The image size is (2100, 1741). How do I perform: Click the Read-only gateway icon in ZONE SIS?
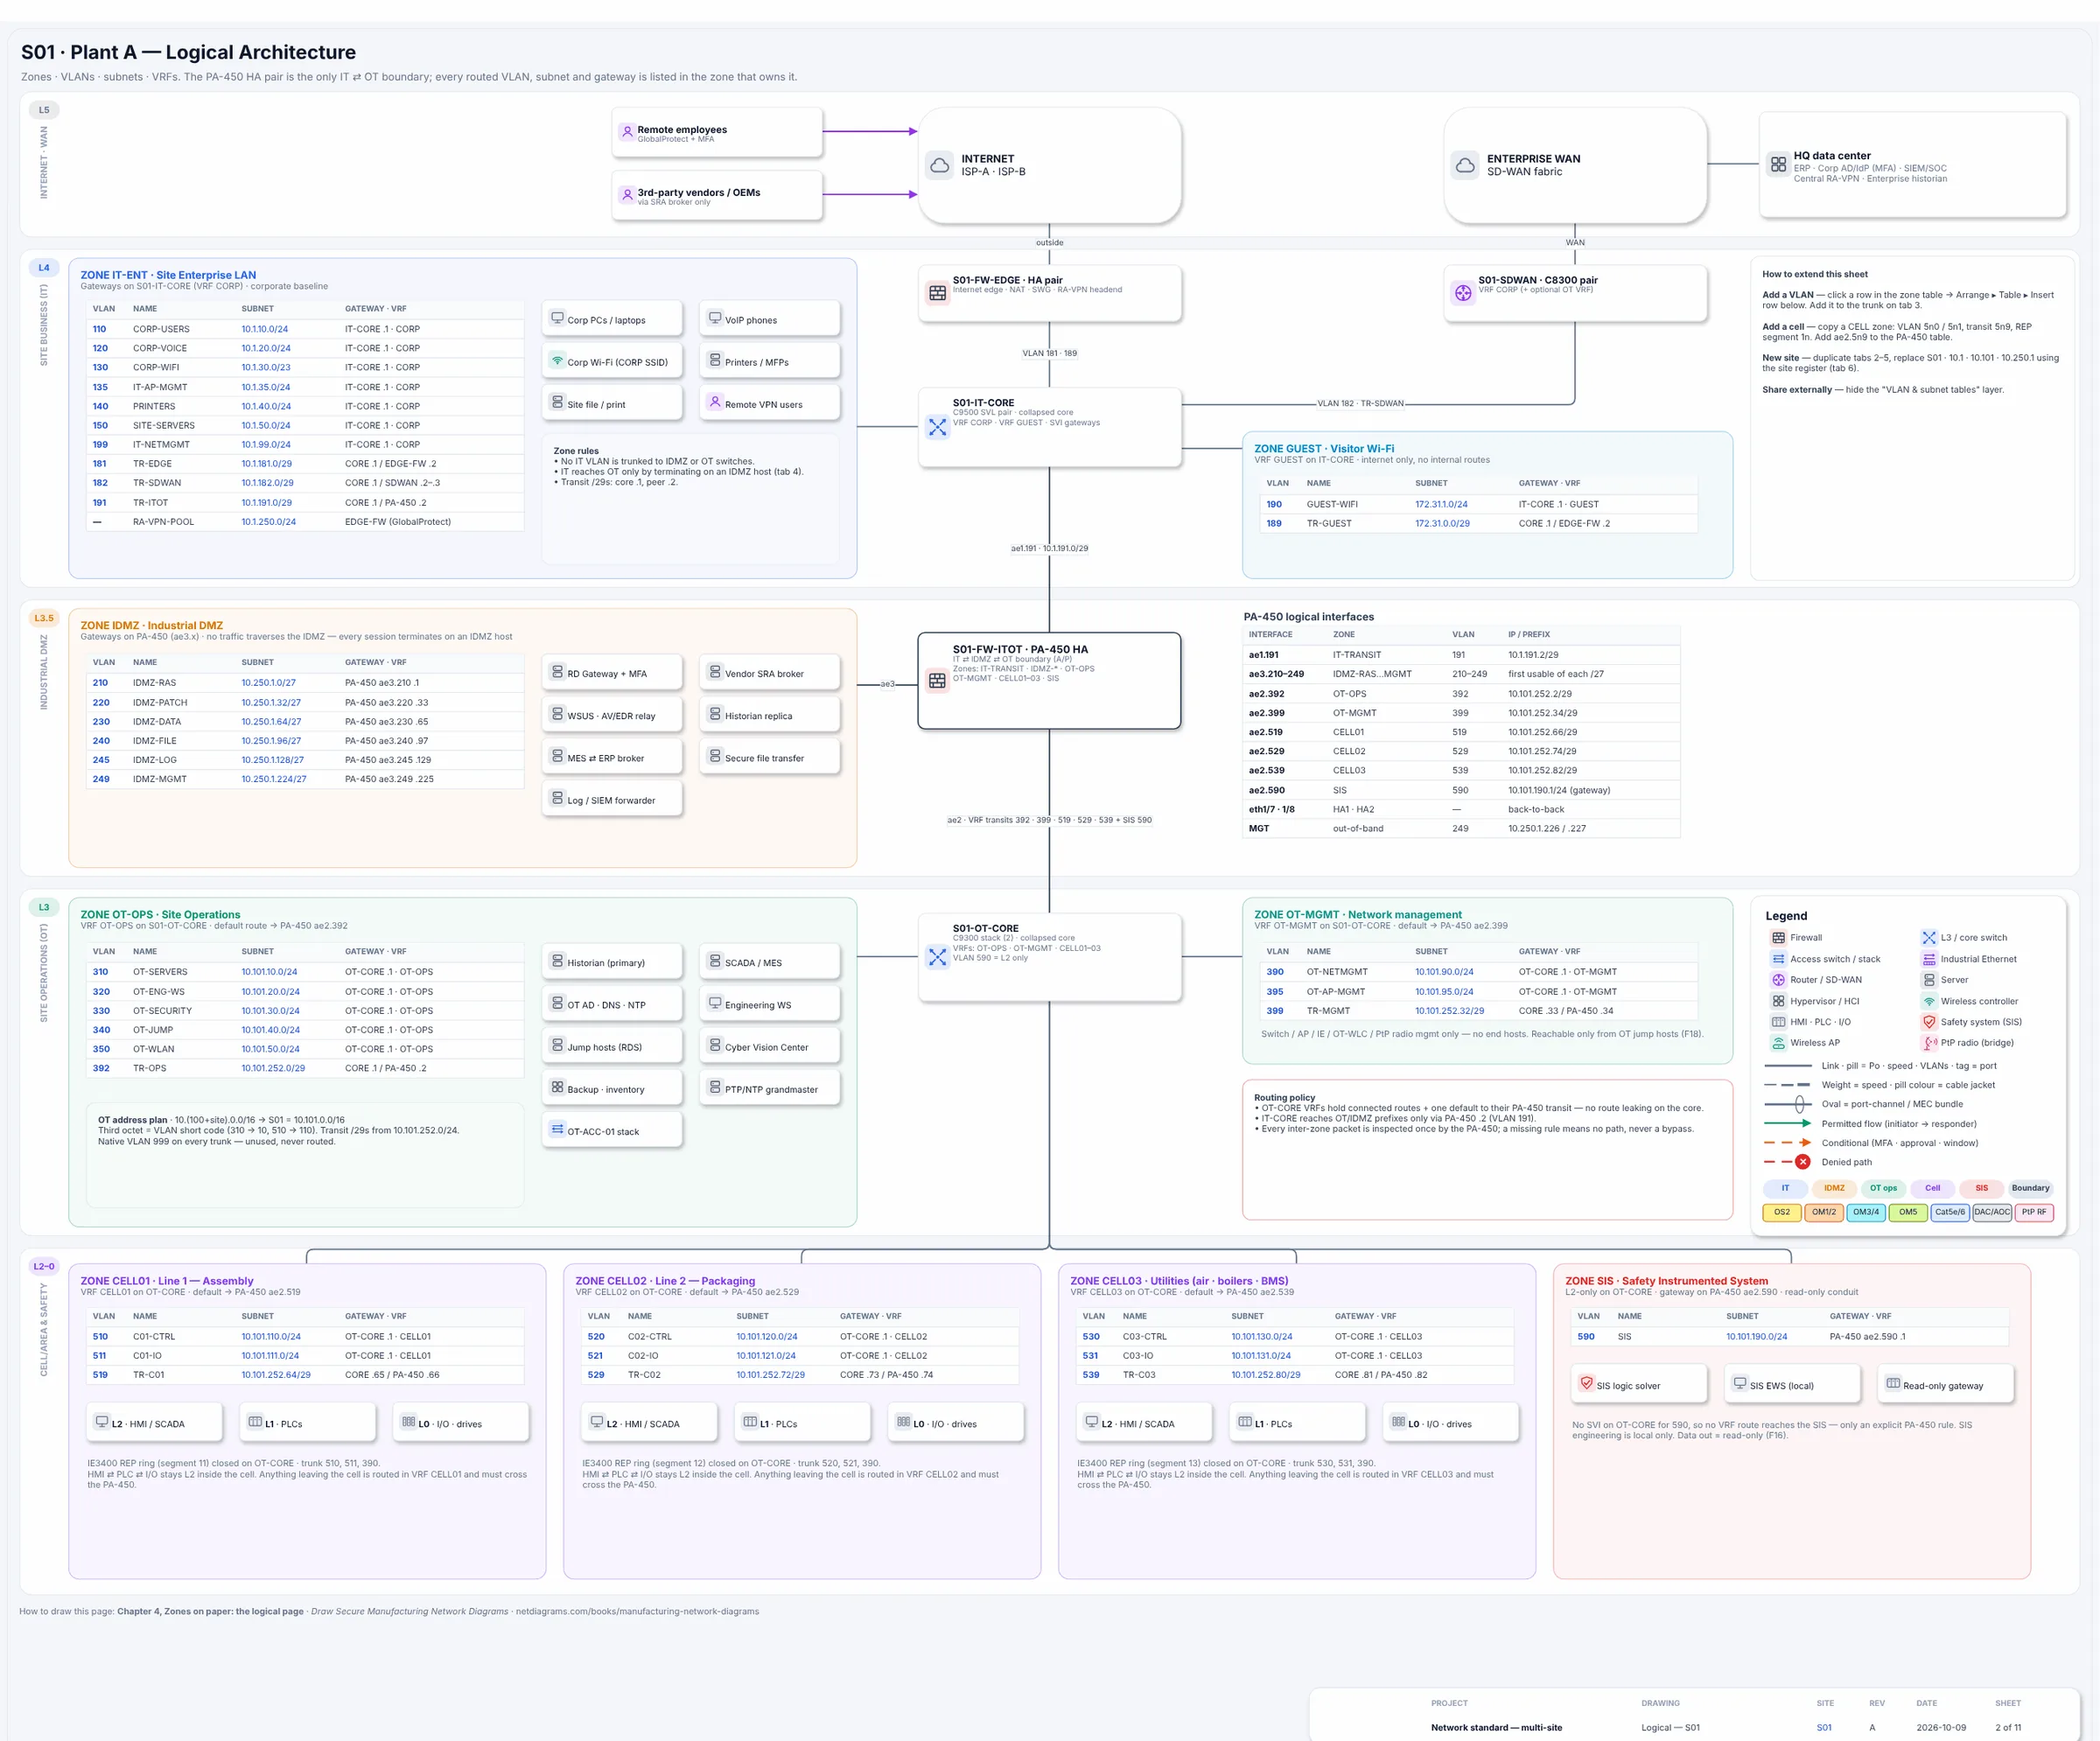pyautogui.click(x=1893, y=1383)
